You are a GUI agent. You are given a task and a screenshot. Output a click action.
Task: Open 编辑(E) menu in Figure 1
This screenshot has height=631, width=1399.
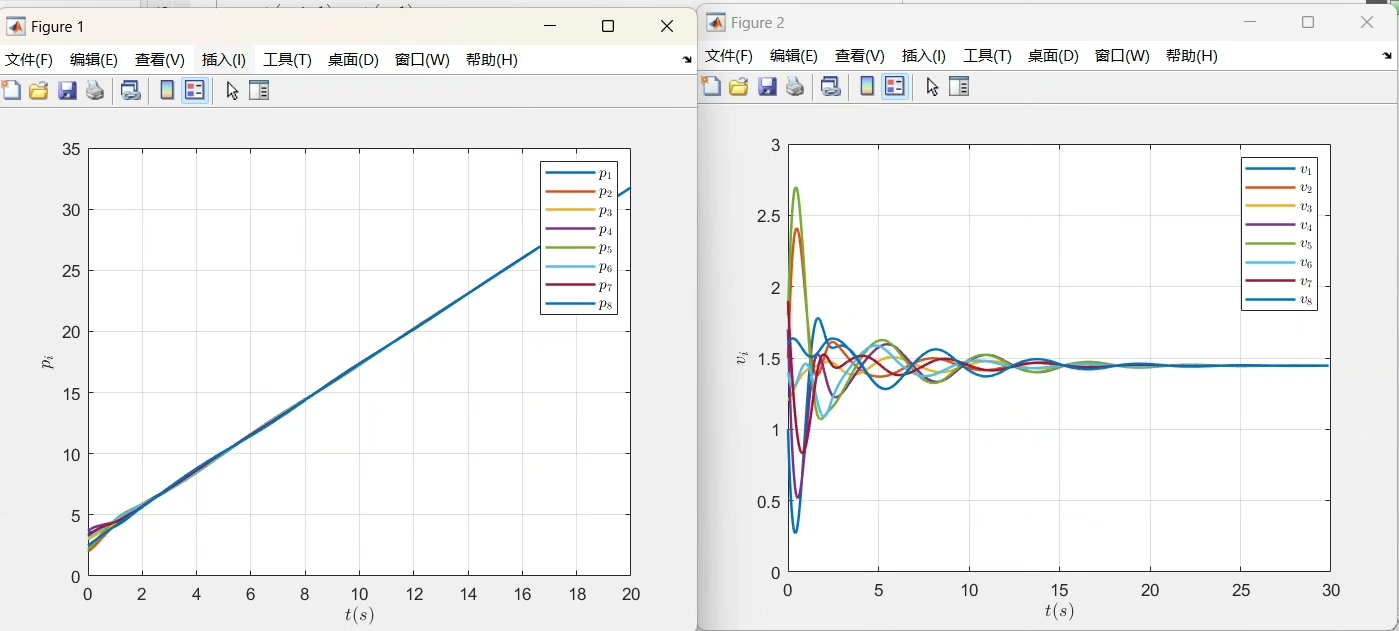(x=94, y=60)
